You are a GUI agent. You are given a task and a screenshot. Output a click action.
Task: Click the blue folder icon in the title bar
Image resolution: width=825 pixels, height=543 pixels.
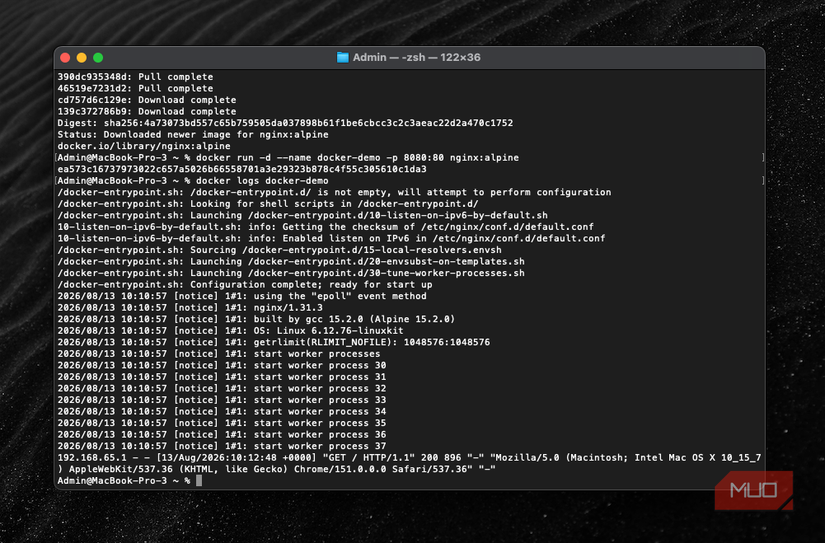pyautogui.click(x=343, y=57)
